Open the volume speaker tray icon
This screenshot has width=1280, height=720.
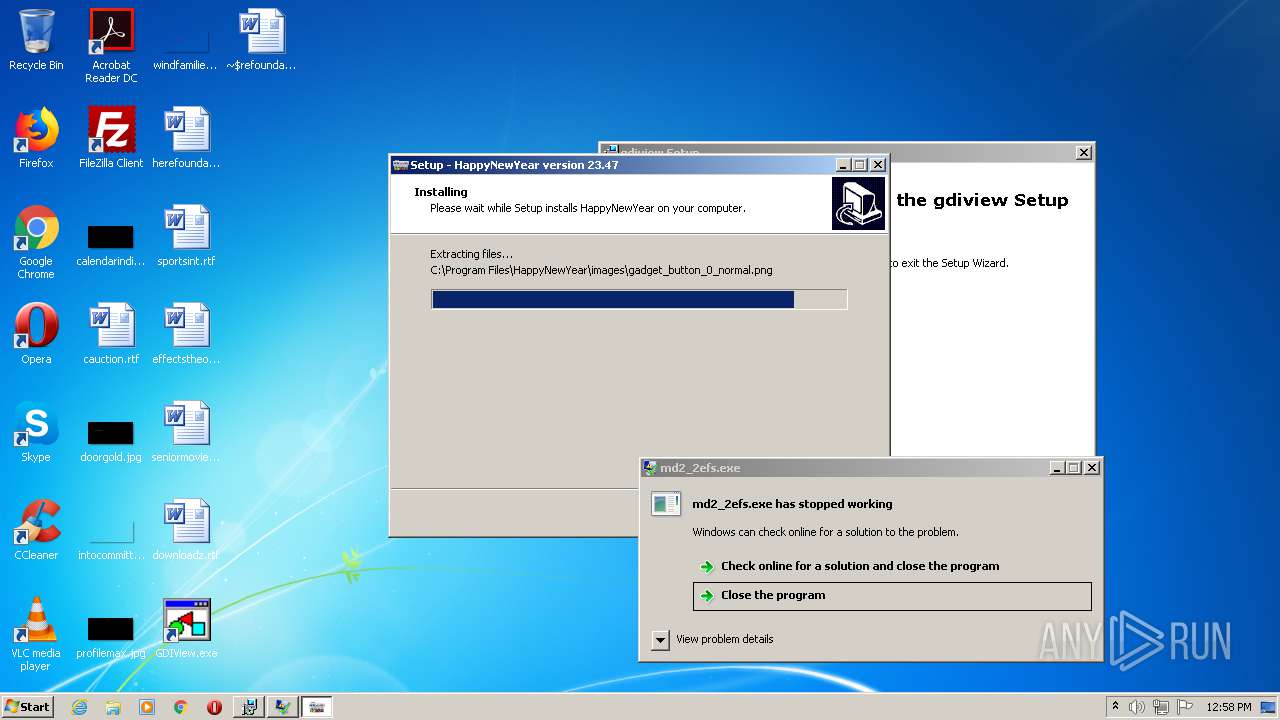pyautogui.click(x=1137, y=707)
